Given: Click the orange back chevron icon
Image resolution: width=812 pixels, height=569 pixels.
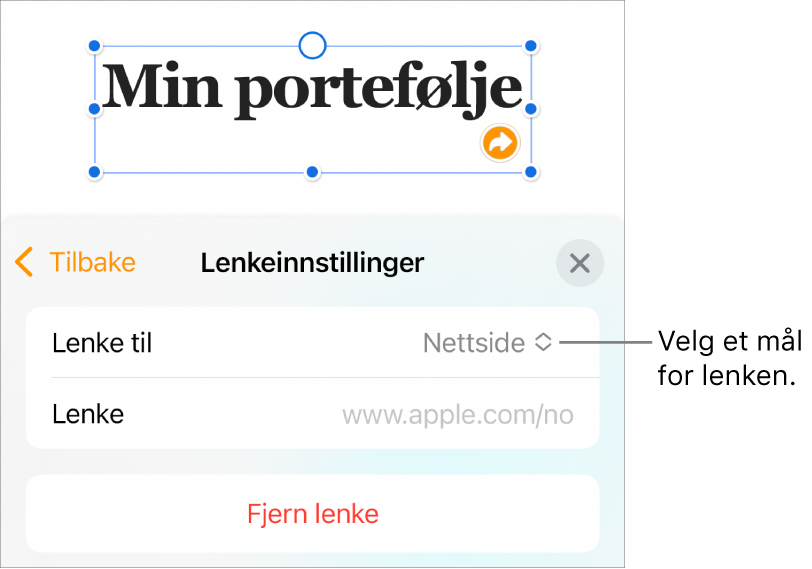Looking at the screenshot, I should [25, 263].
